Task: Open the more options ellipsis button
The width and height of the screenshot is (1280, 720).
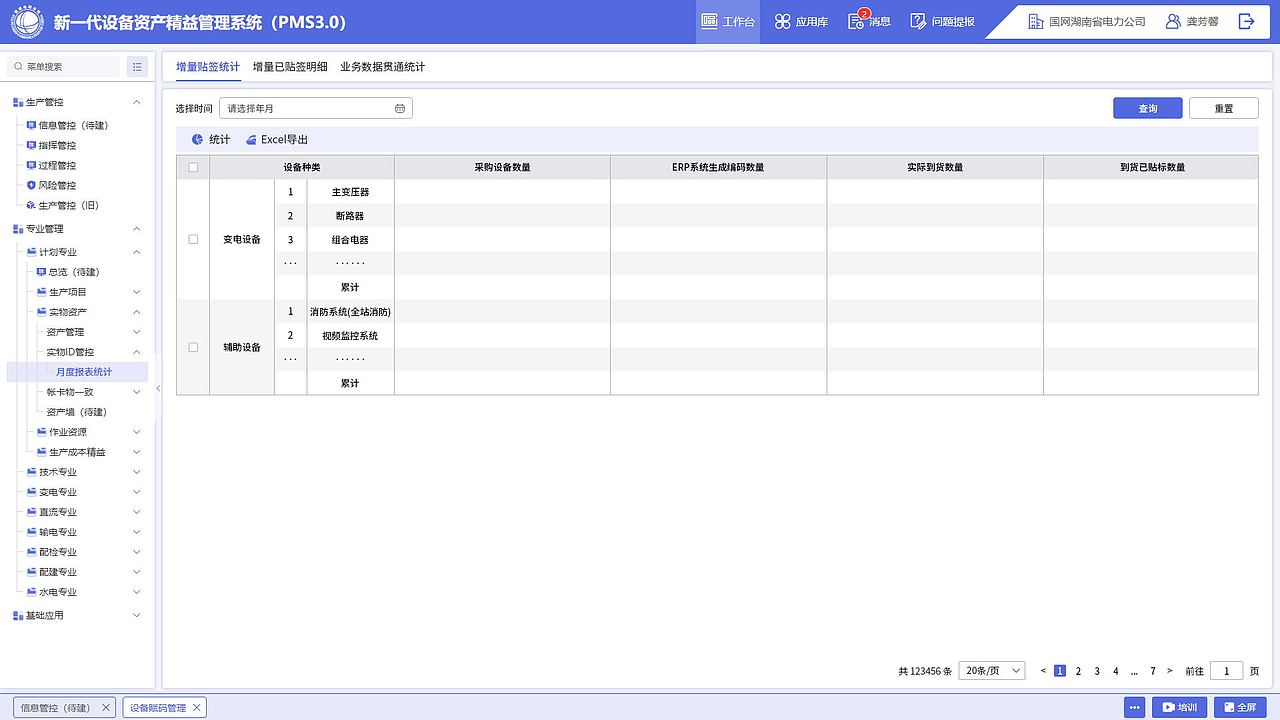Action: pos(1134,707)
